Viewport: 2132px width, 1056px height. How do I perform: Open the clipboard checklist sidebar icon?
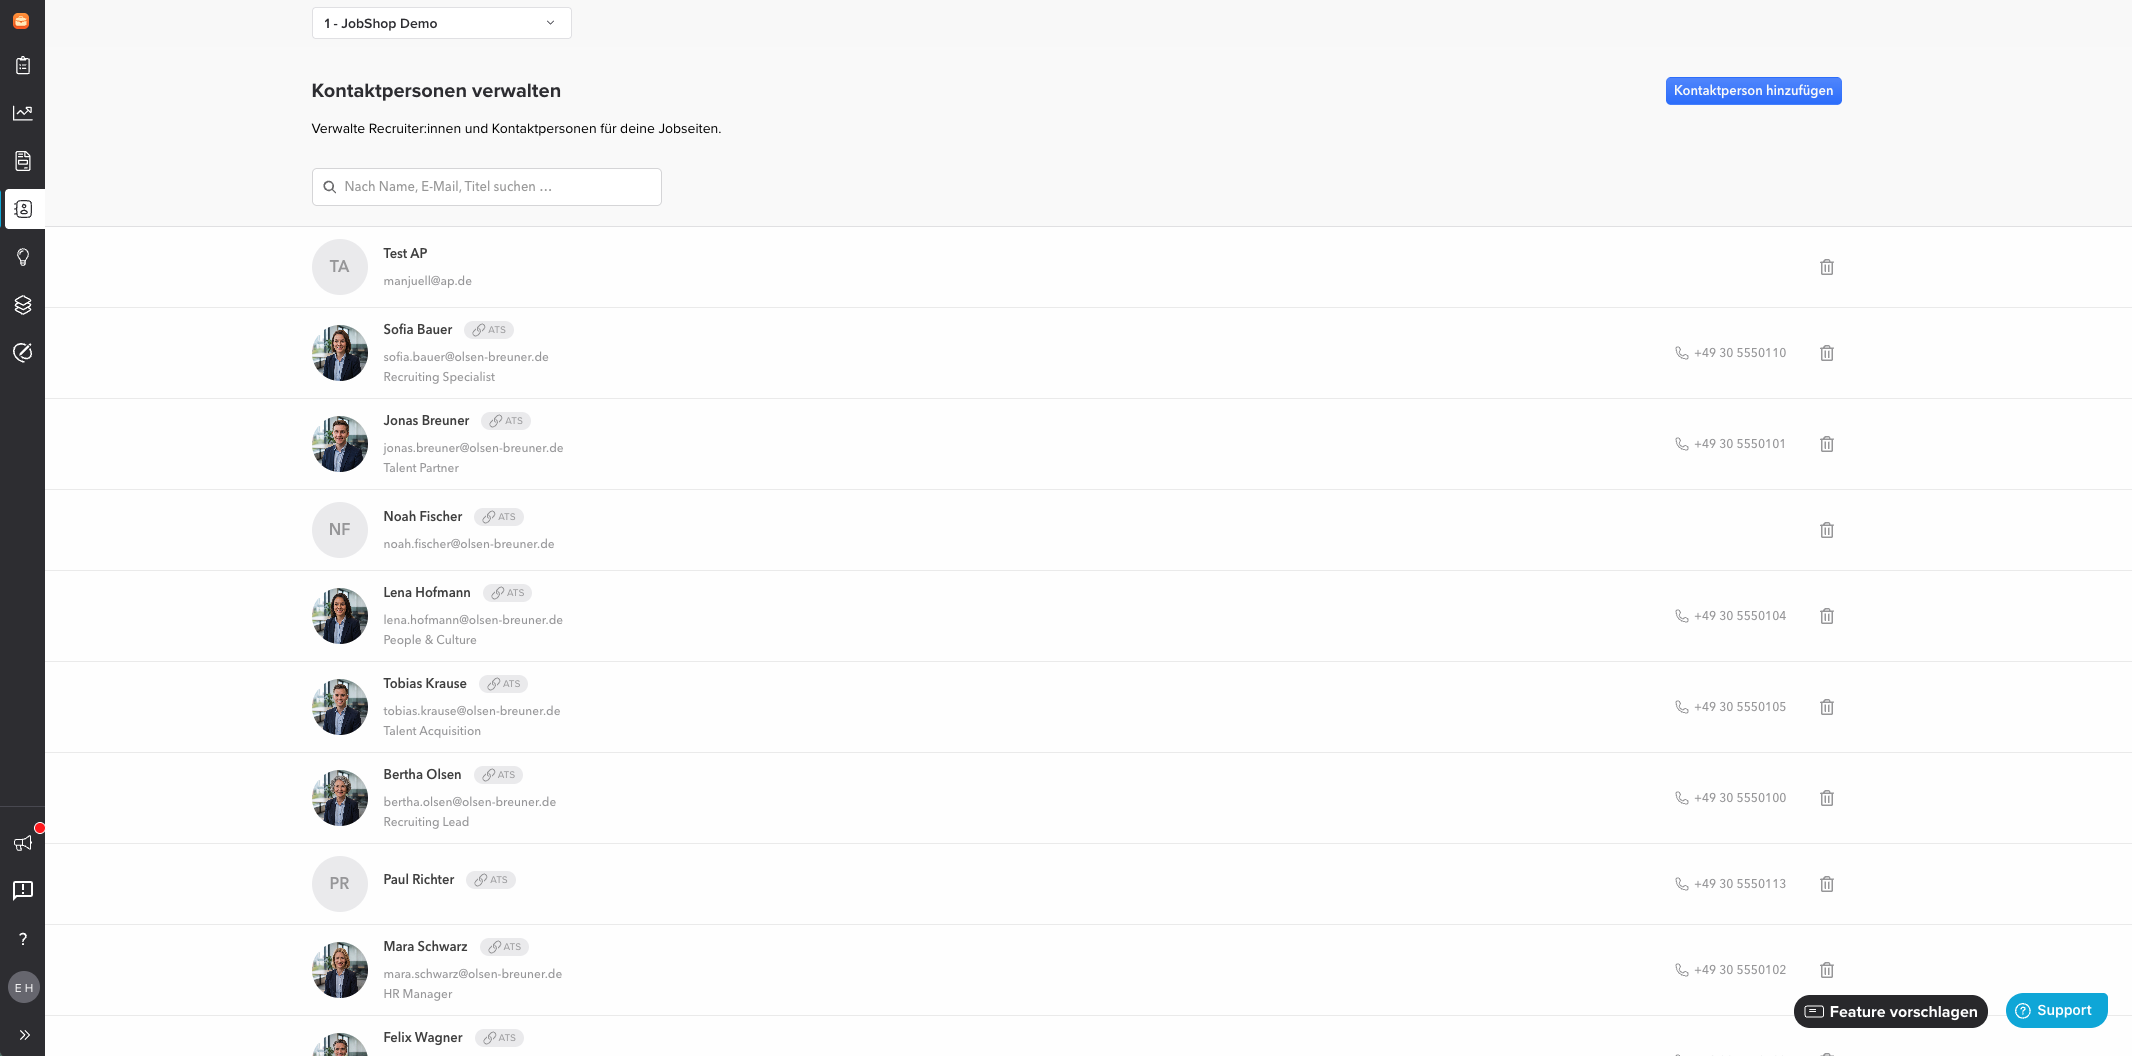coord(22,65)
